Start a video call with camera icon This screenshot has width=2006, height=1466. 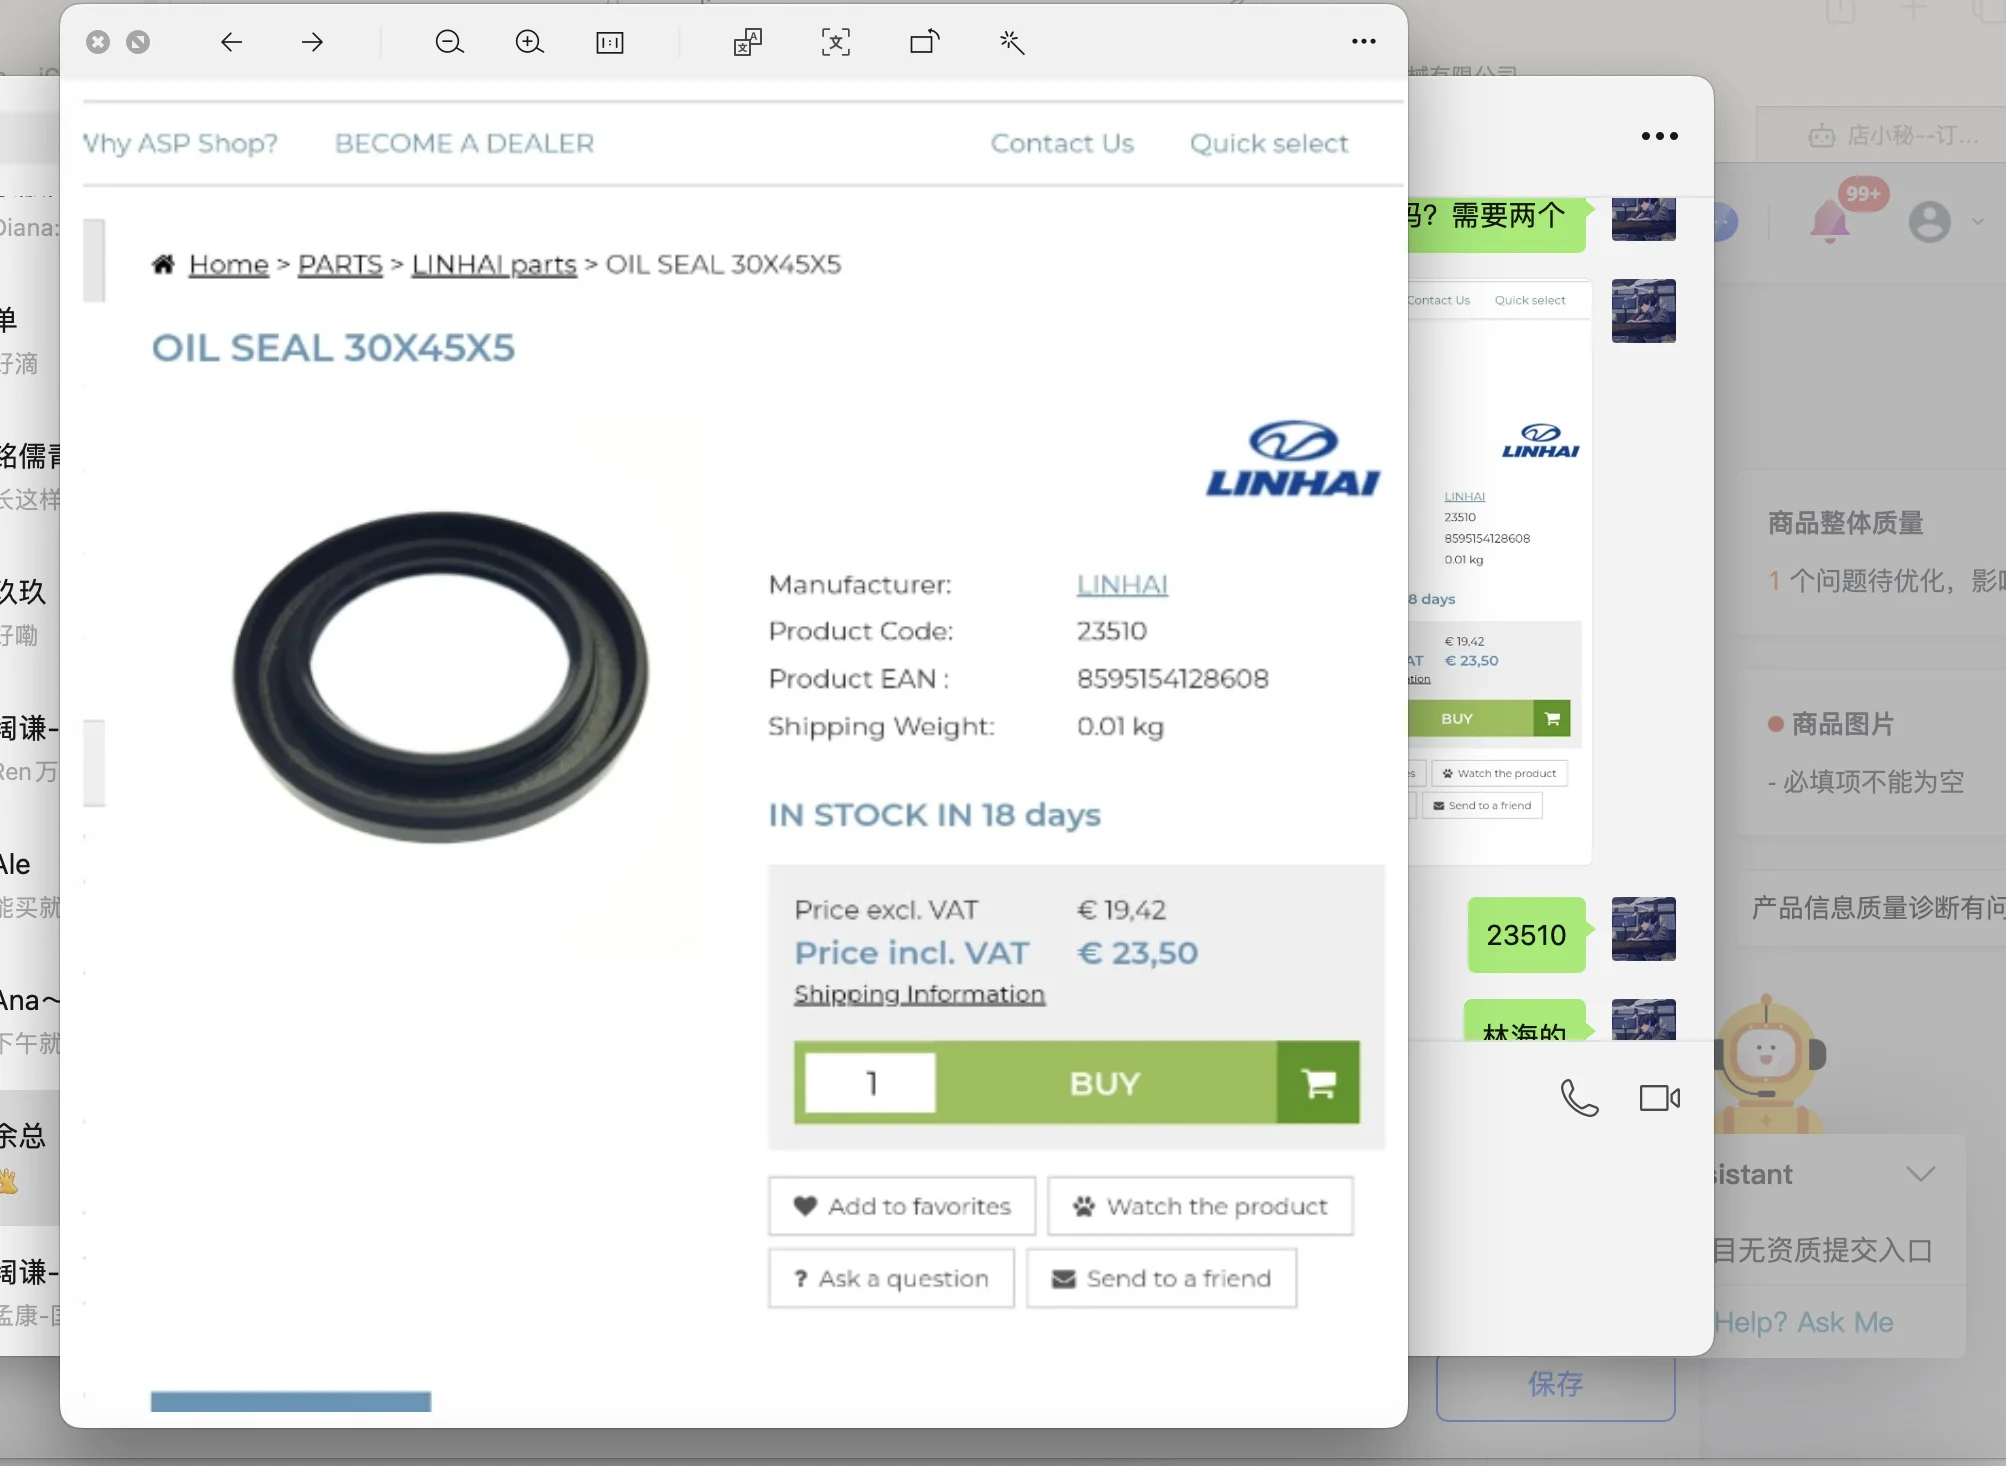tap(1659, 1098)
